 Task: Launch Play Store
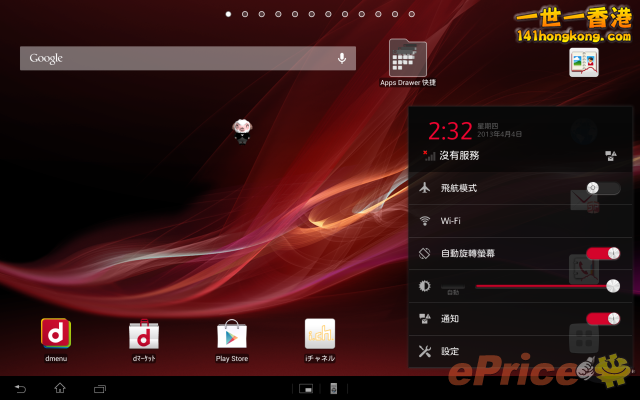(x=231, y=335)
